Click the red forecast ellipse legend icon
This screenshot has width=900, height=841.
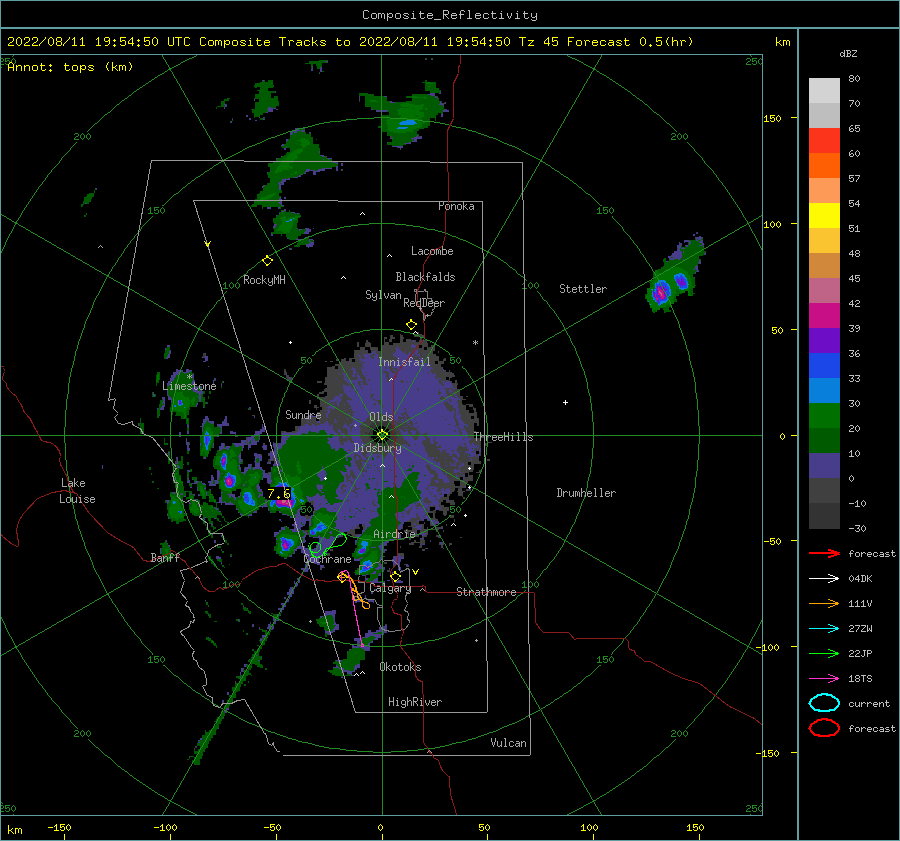(824, 728)
